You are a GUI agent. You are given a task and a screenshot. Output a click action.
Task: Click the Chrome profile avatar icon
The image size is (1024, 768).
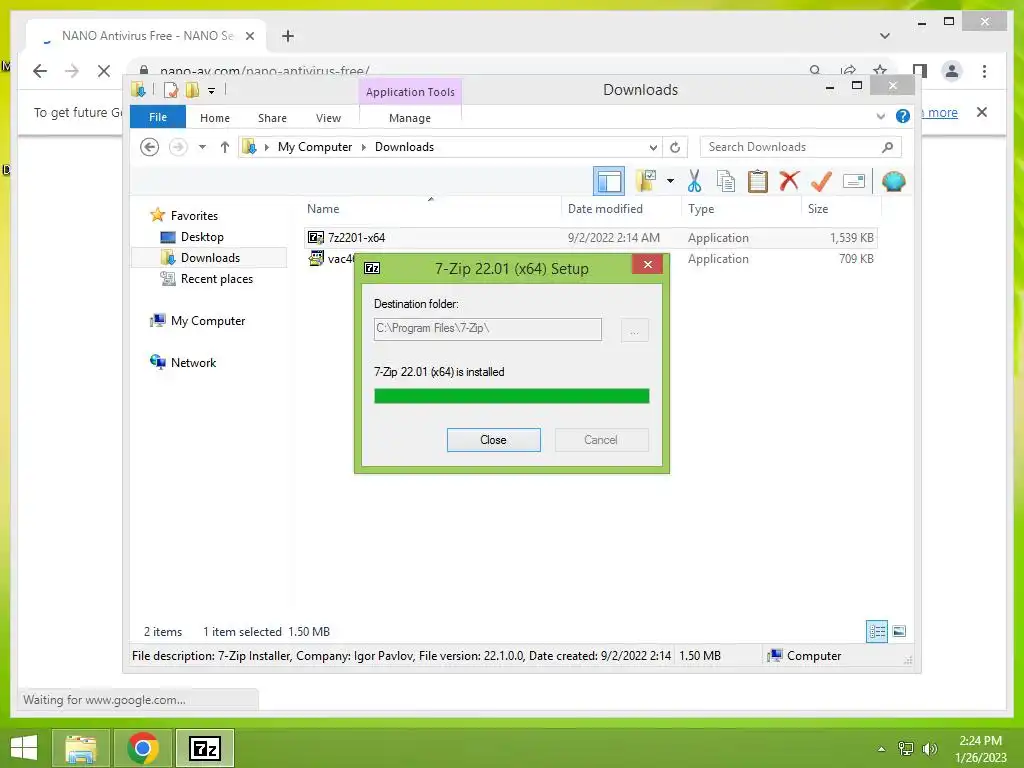[952, 71]
